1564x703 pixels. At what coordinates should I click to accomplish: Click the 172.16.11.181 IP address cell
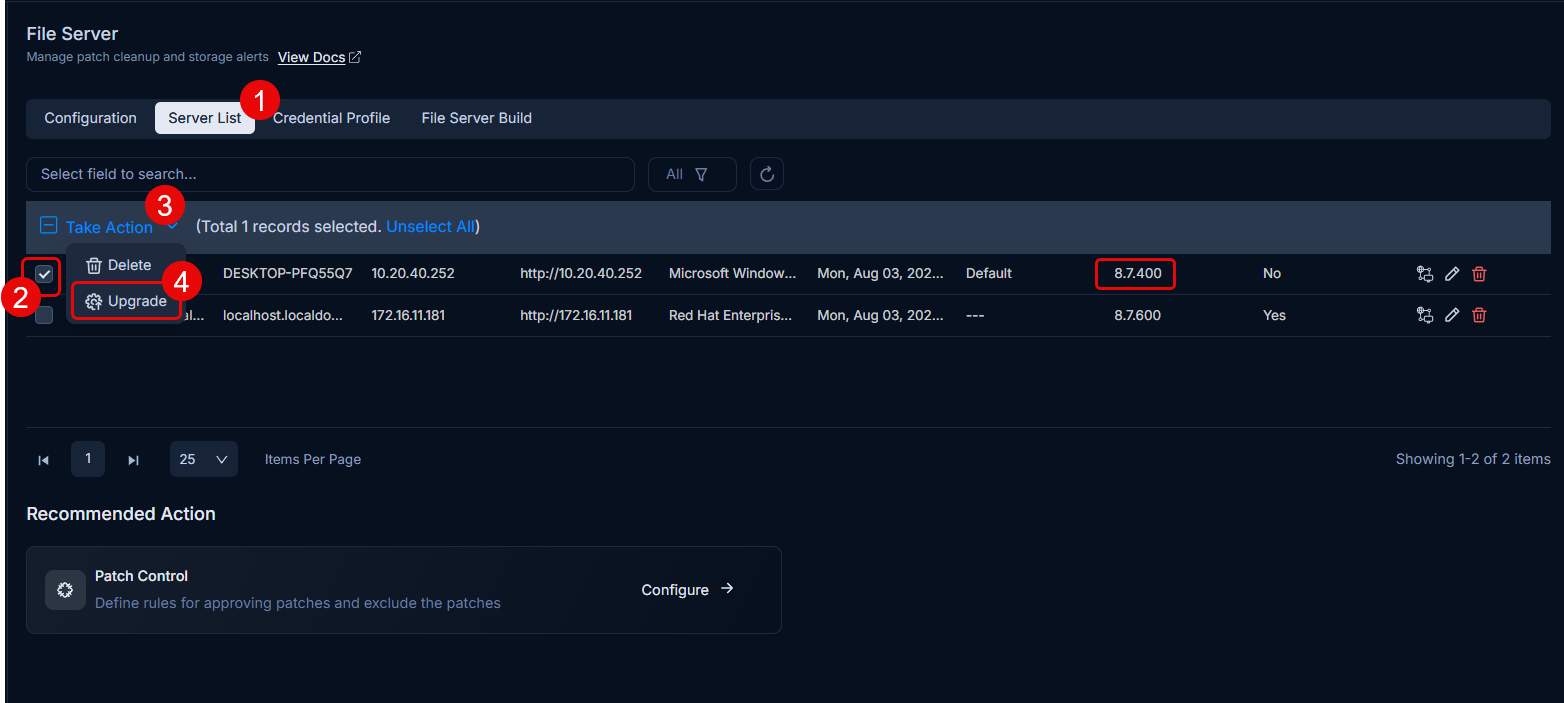pyautogui.click(x=408, y=315)
